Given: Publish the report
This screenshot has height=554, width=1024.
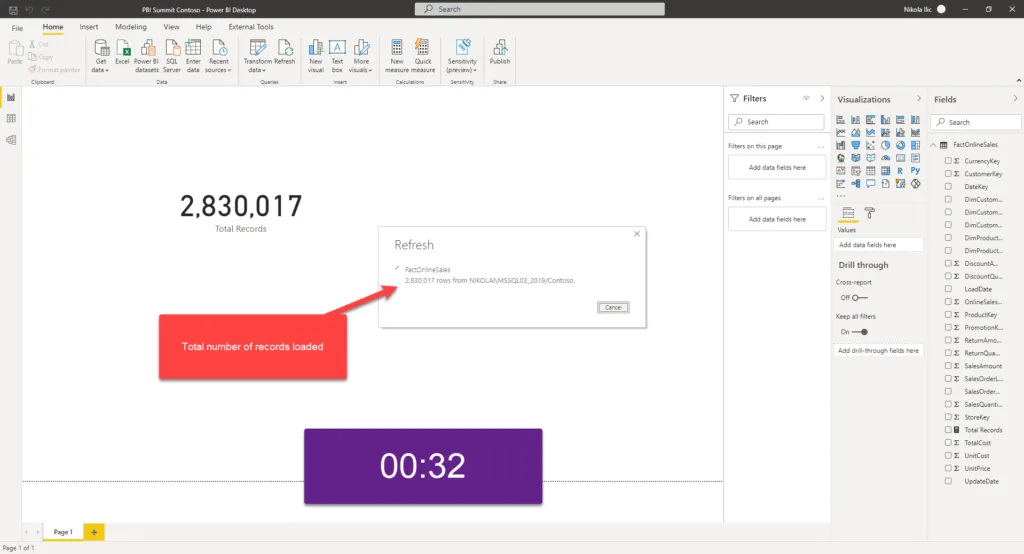Looking at the screenshot, I should tap(500, 52).
